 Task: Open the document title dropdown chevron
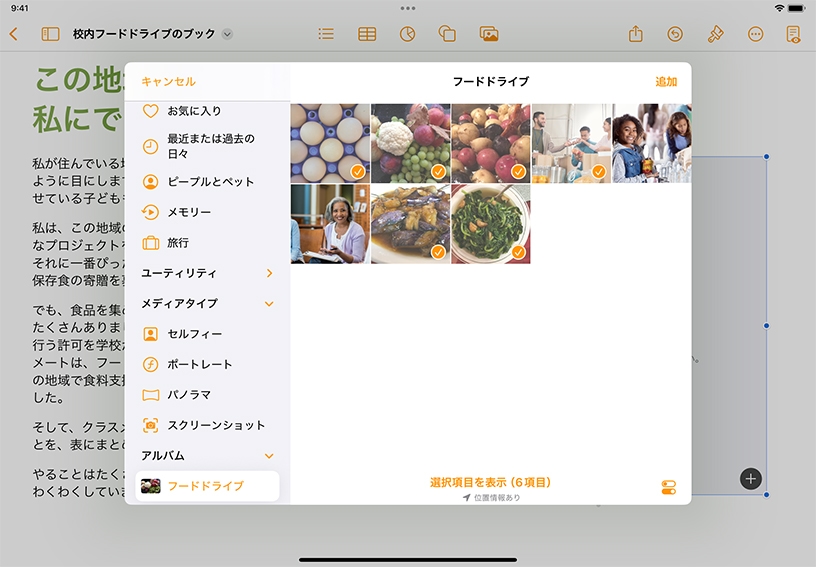click(x=227, y=34)
